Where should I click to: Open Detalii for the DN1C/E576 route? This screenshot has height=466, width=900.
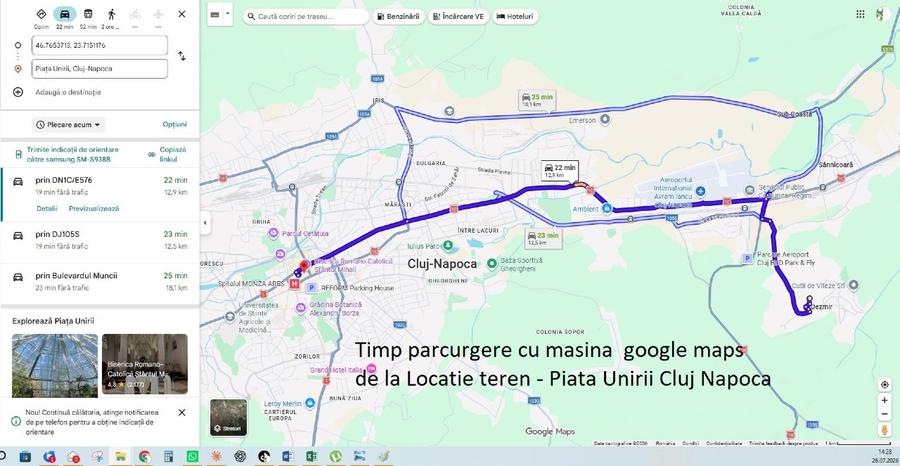[46, 209]
